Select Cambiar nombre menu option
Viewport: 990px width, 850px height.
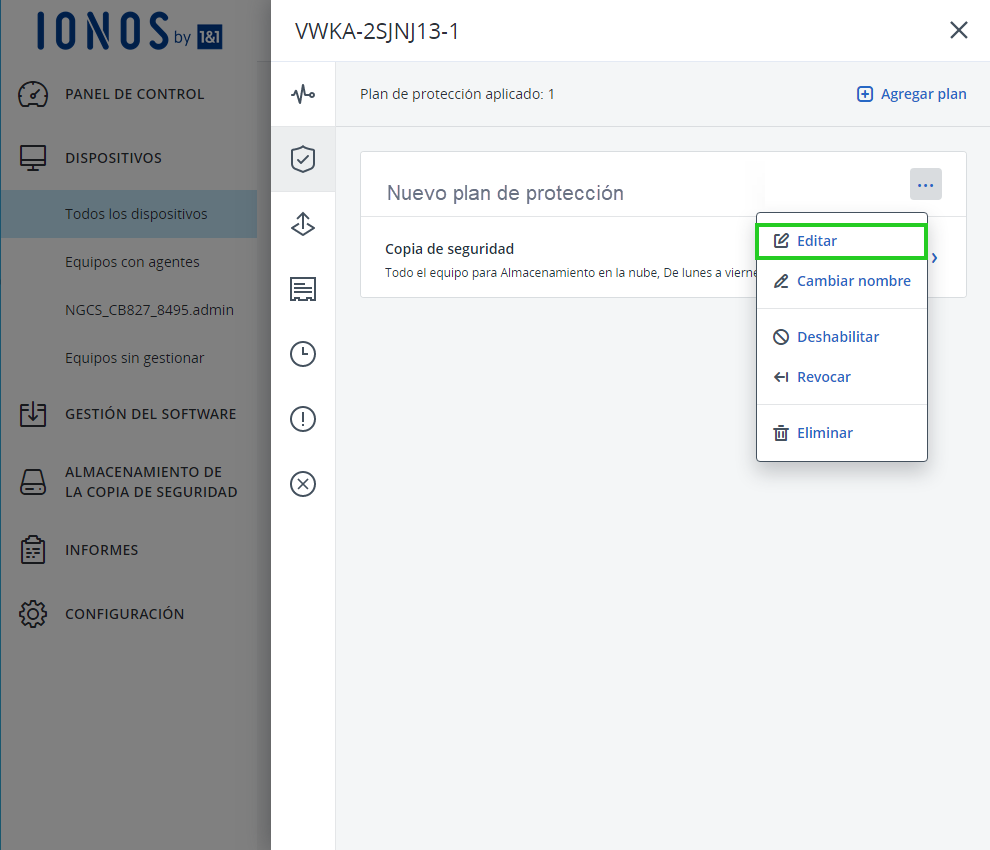point(841,281)
